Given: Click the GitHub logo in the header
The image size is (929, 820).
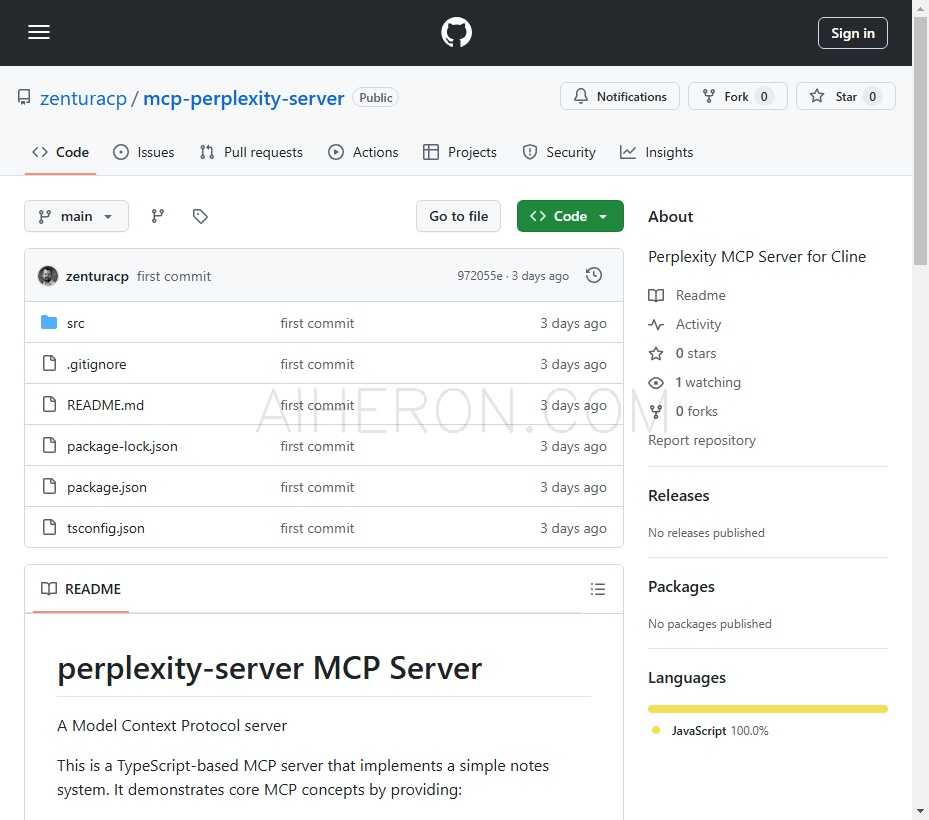Looking at the screenshot, I should [456, 32].
